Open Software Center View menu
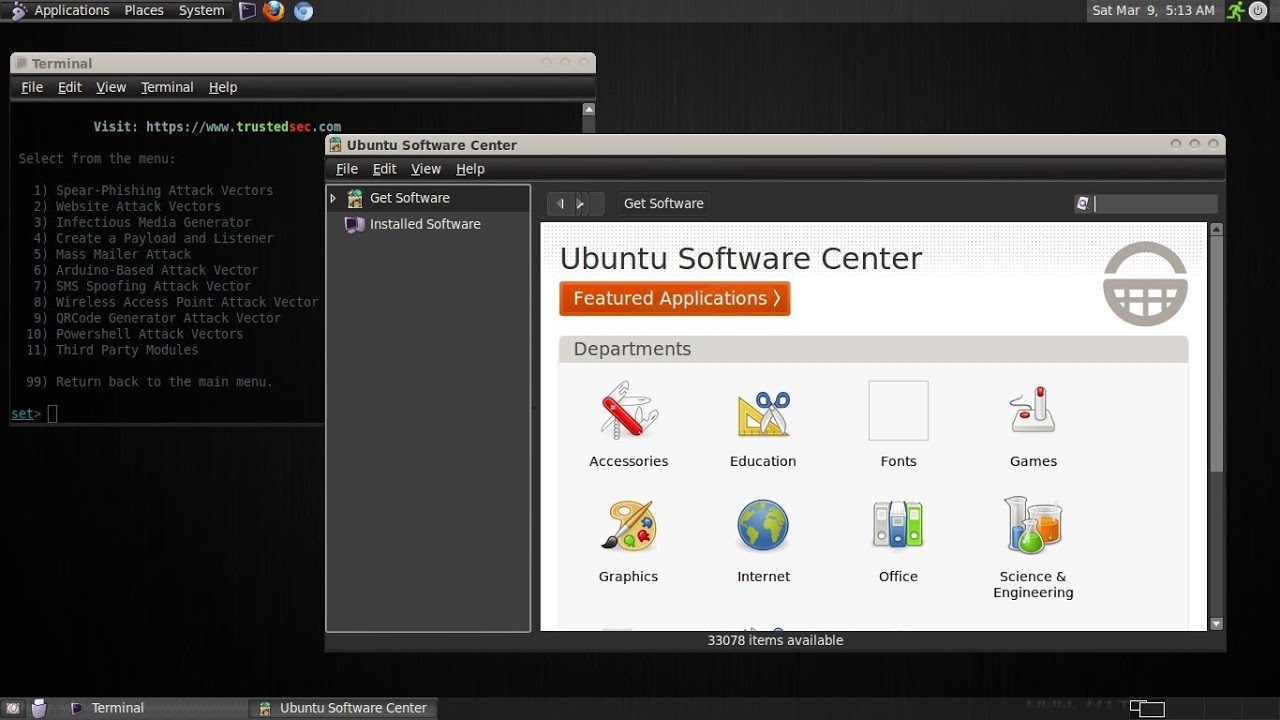This screenshot has height=720, width=1280. click(426, 169)
